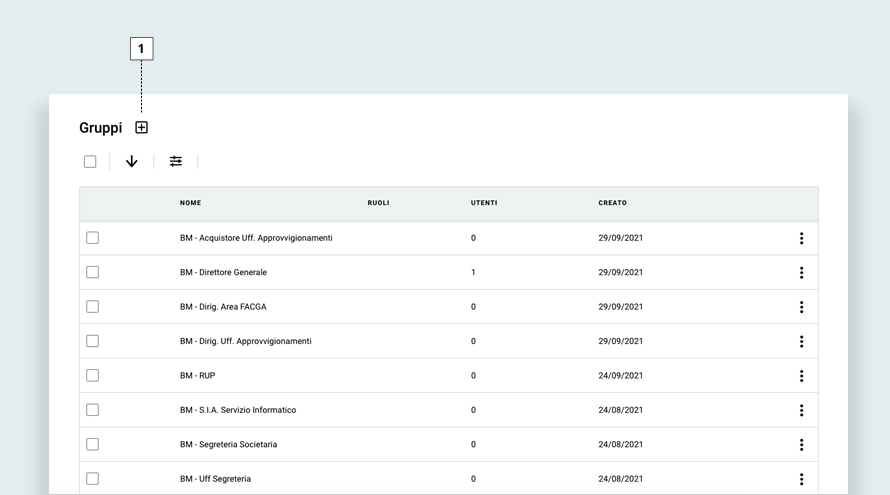The height and width of the screenshot is (495, 890).
Task: Open options menu for BM - RUP
Action: click(x=801, y=376)
